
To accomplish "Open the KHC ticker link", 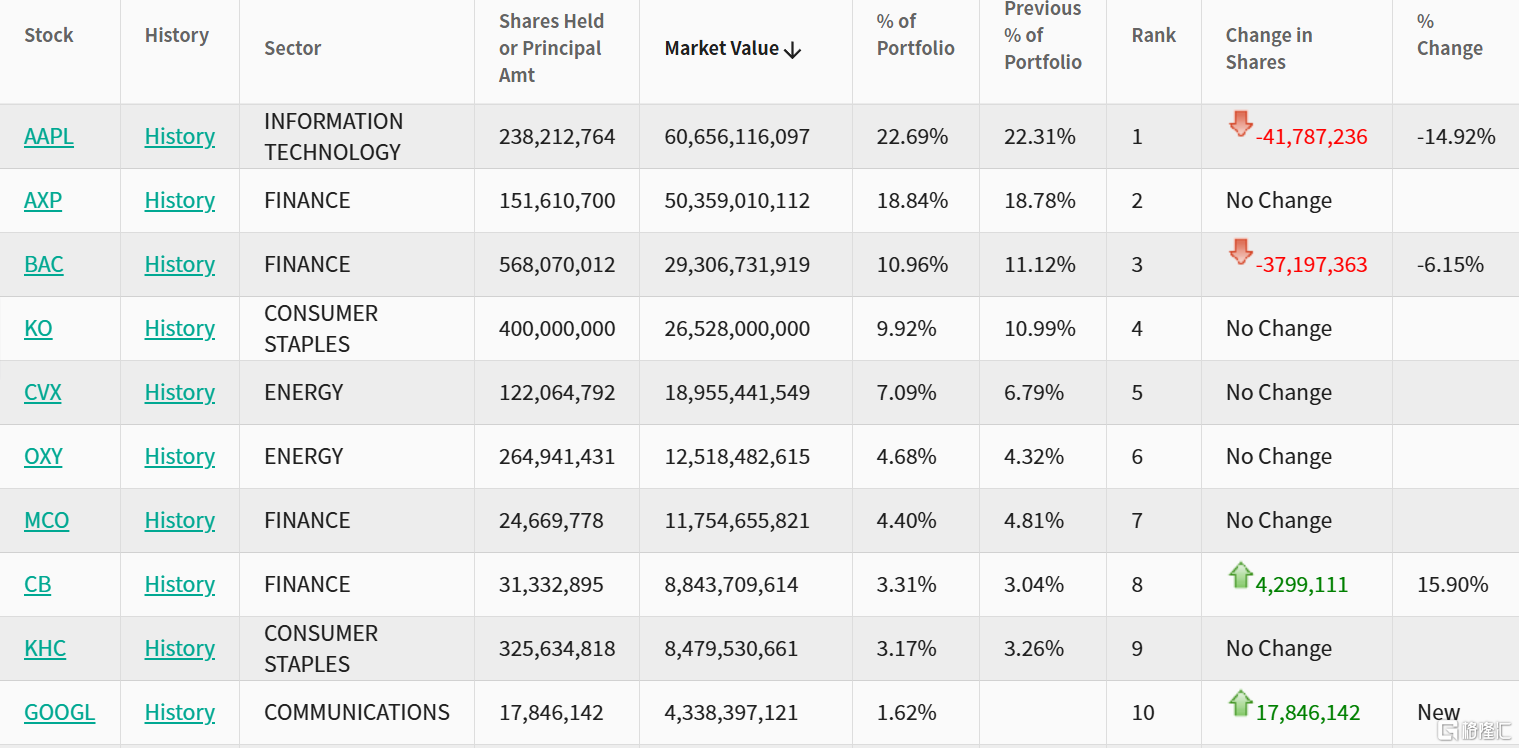I will pos(45,648).
